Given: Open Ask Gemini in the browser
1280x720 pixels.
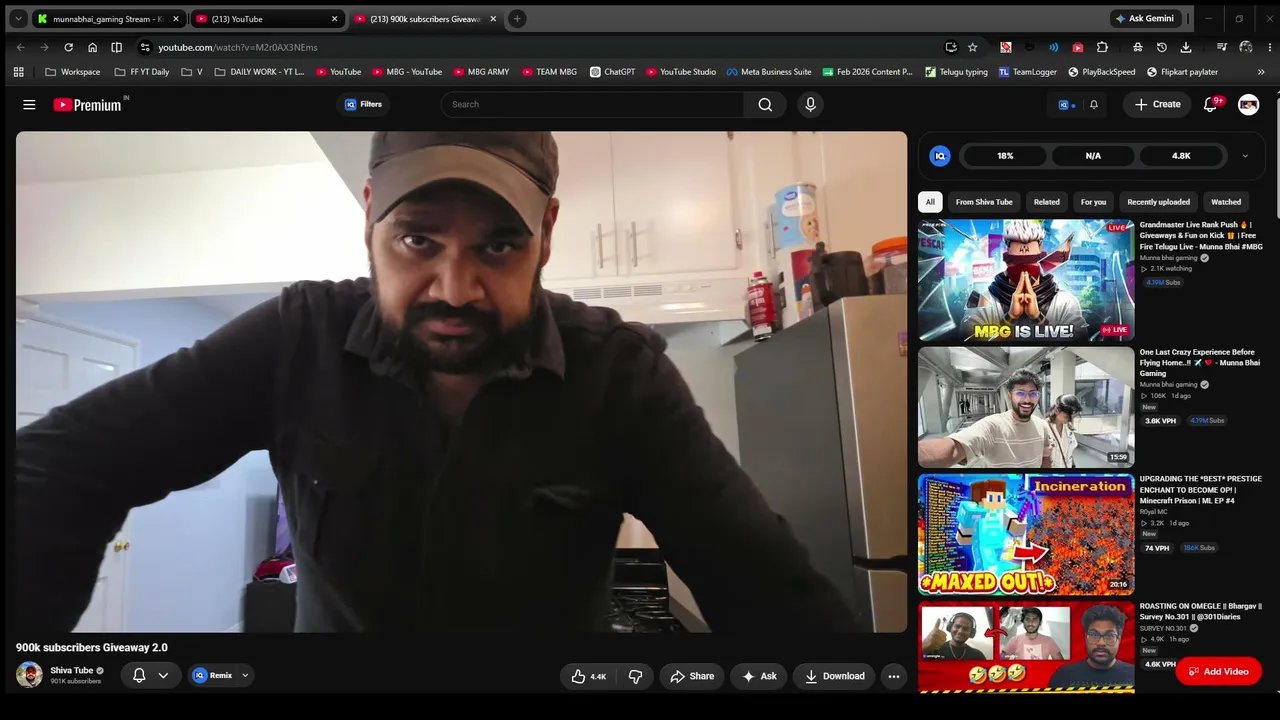Looking at the screenshot, I should (1144, 18).
